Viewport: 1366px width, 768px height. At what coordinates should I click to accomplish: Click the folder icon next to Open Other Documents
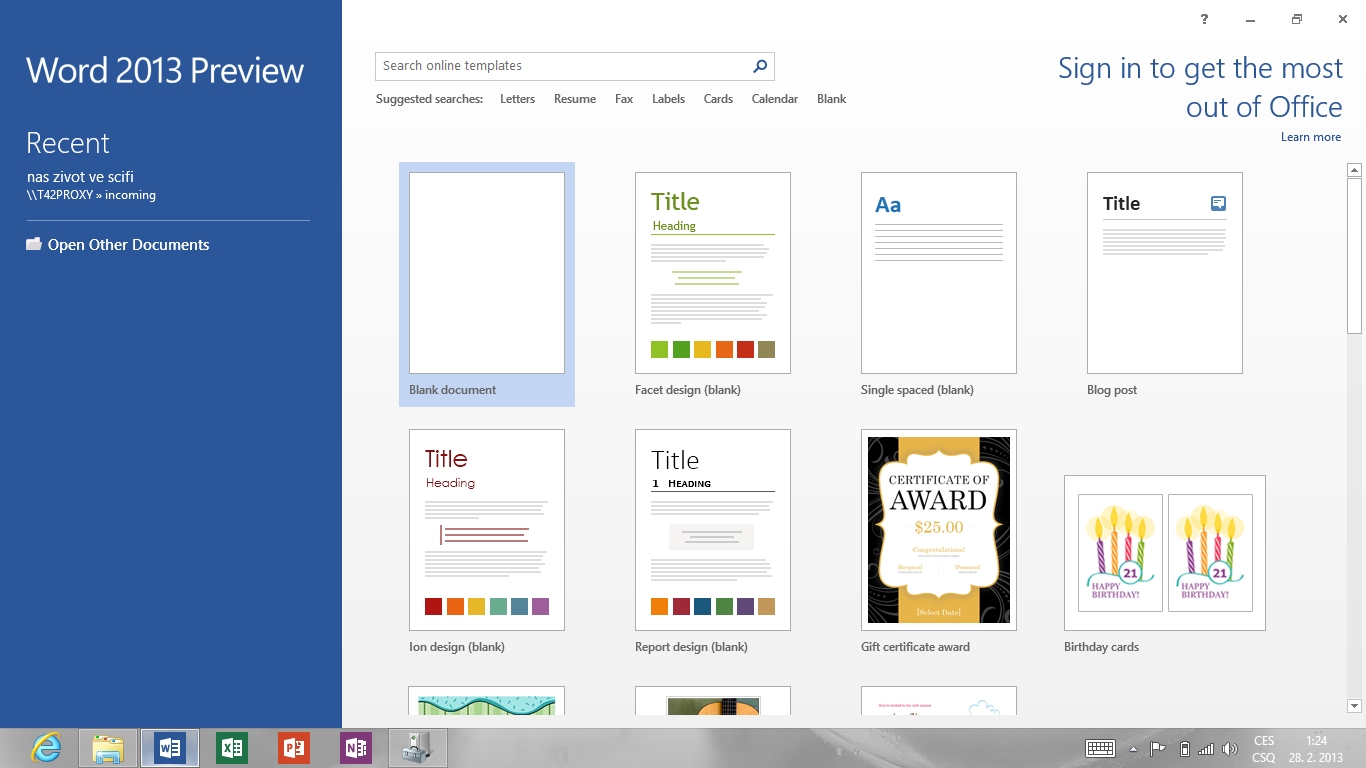point(34,244)
